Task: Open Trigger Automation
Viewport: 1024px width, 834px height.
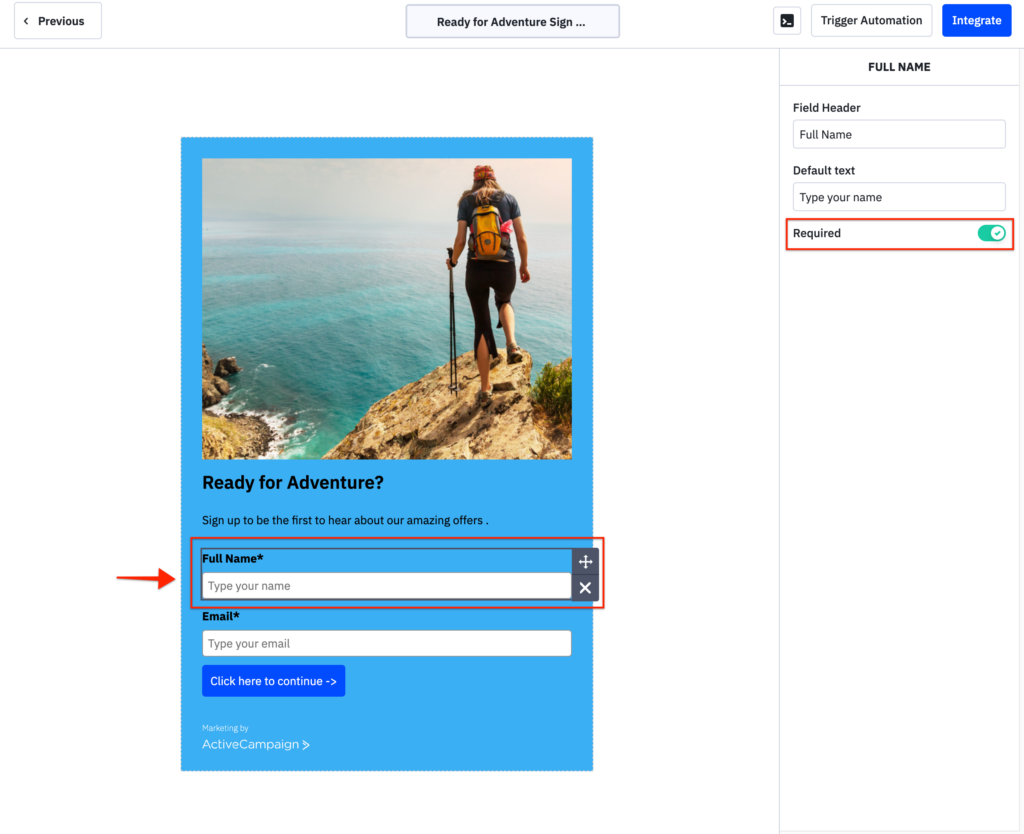Action: 871,20
